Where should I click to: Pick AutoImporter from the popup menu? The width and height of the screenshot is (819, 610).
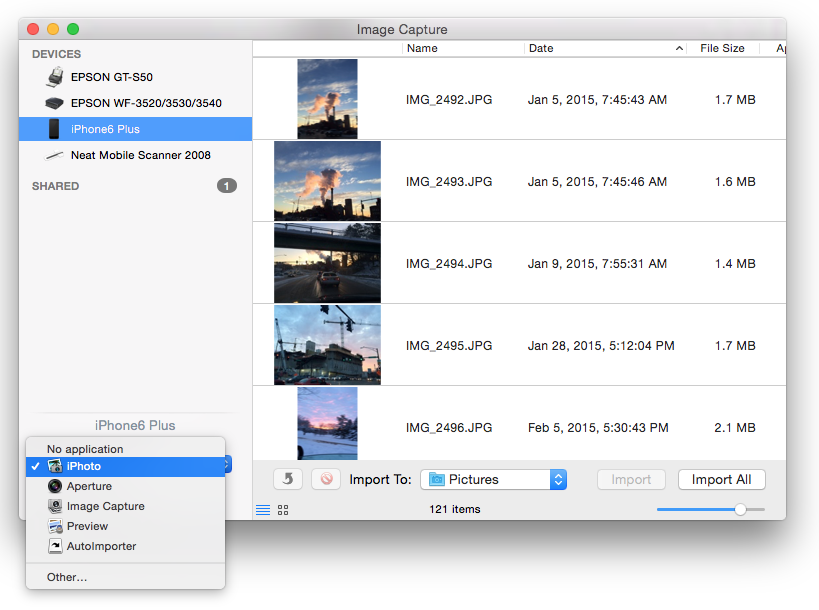pyautogui.click(x=101, y=547)
